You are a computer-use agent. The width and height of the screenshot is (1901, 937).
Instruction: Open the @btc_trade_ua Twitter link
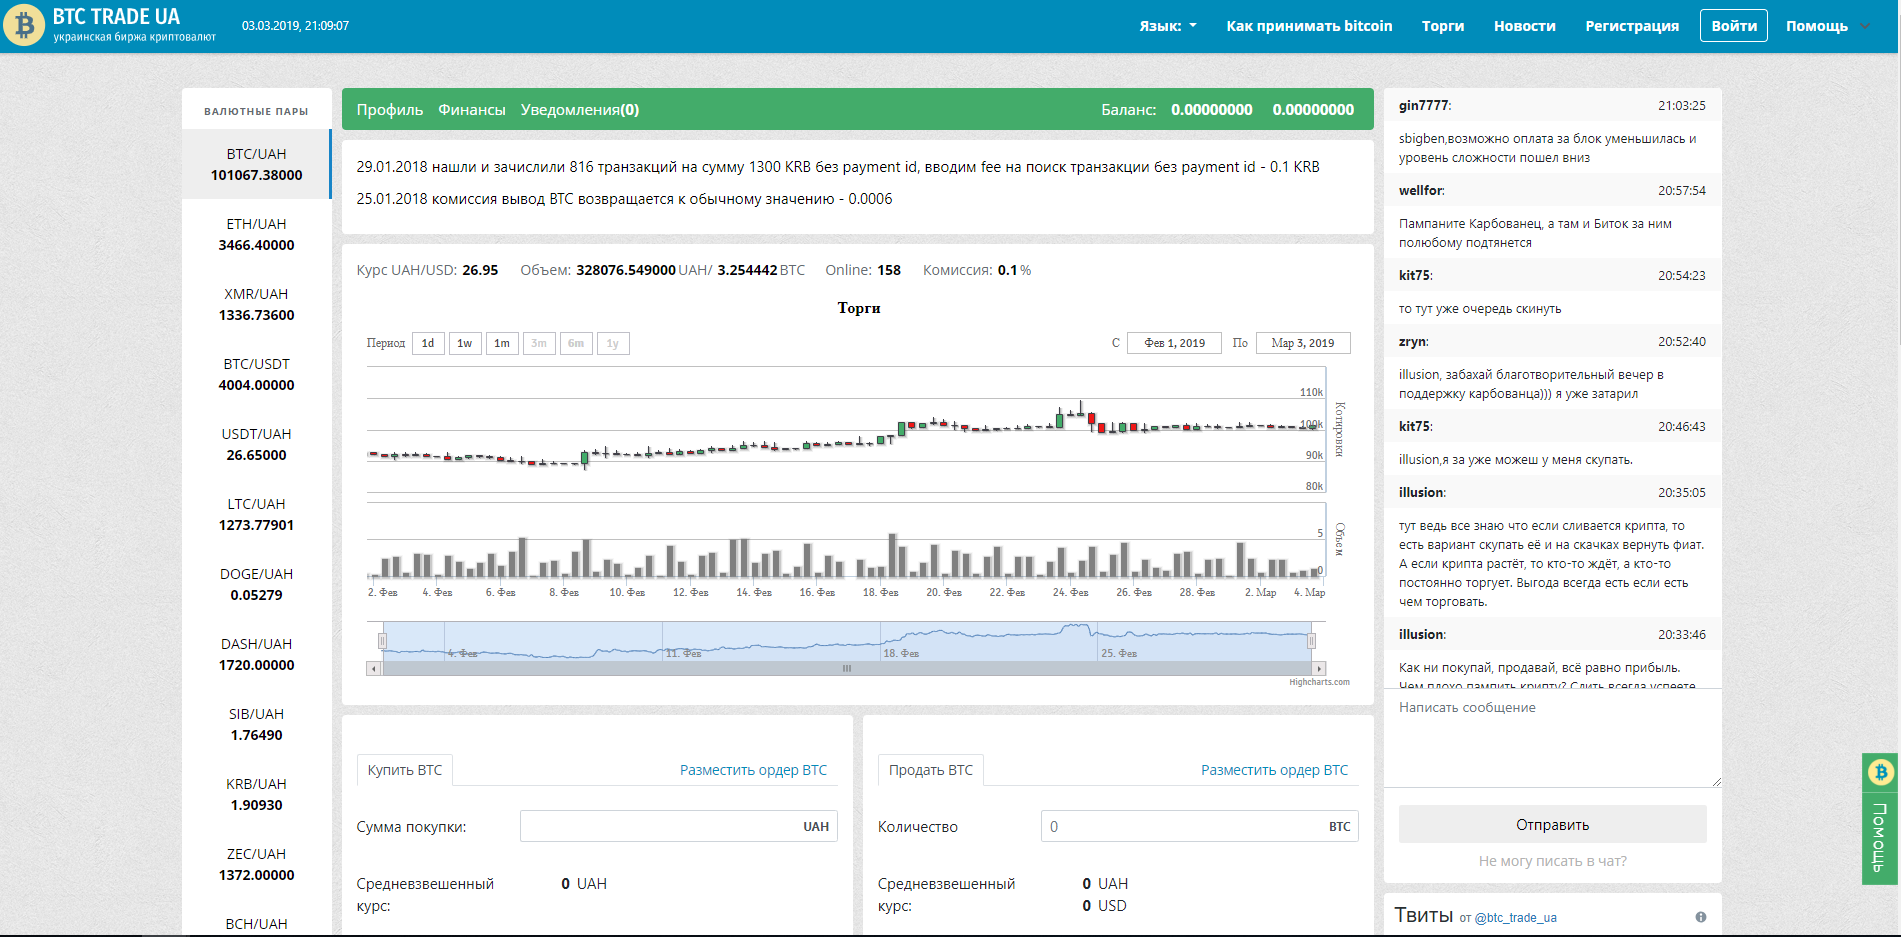1515,918
